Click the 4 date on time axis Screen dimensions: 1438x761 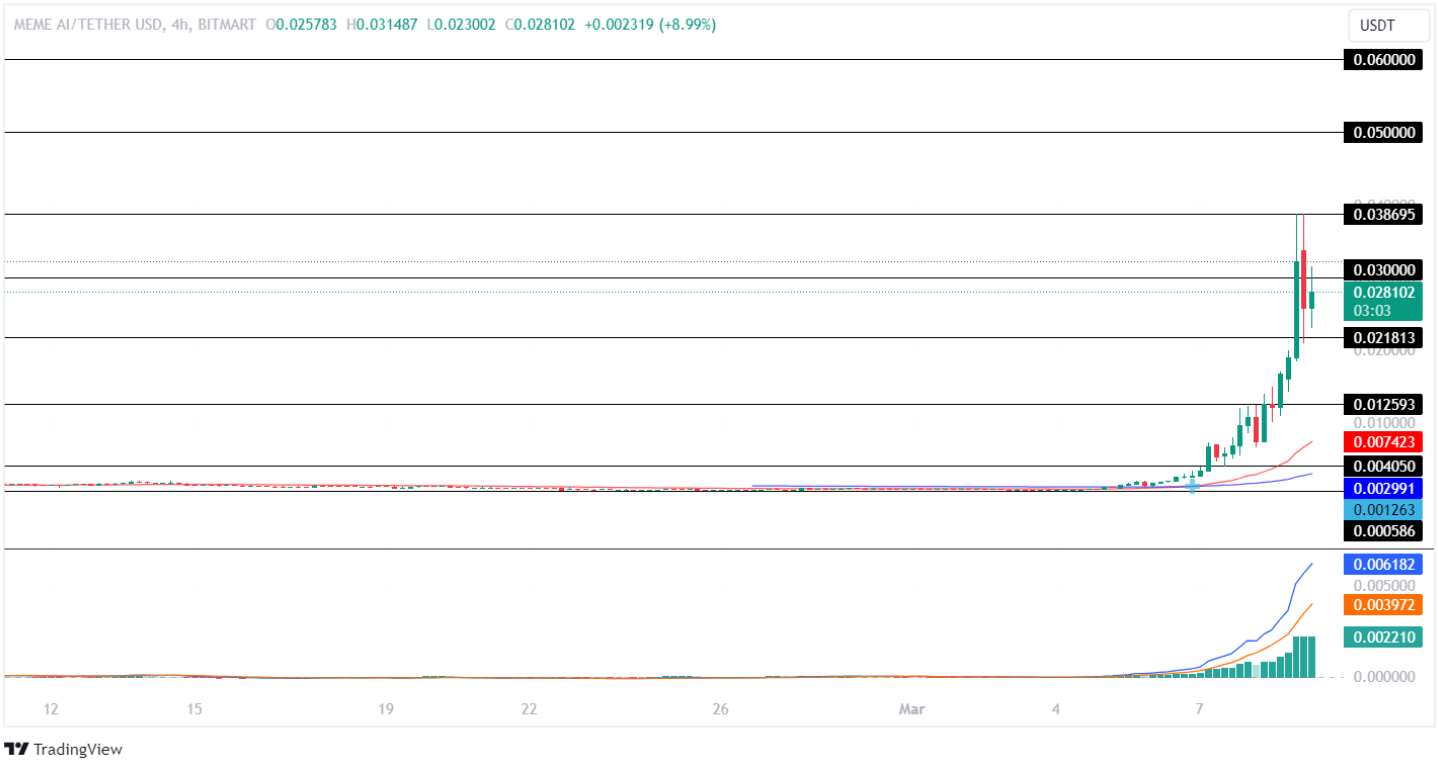coord(1055,710)
